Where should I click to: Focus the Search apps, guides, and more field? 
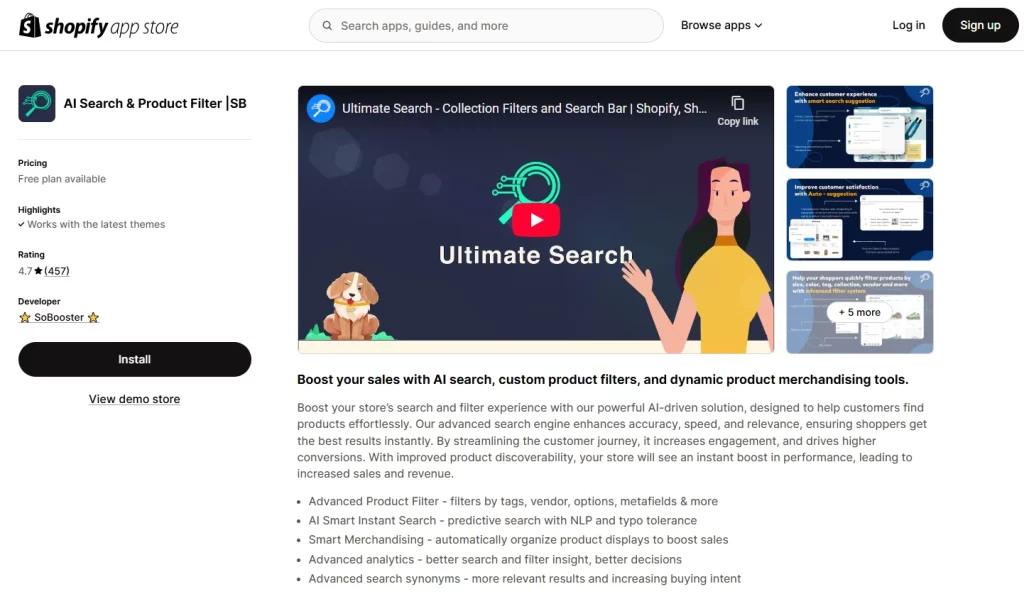click(x=486, y=25)
